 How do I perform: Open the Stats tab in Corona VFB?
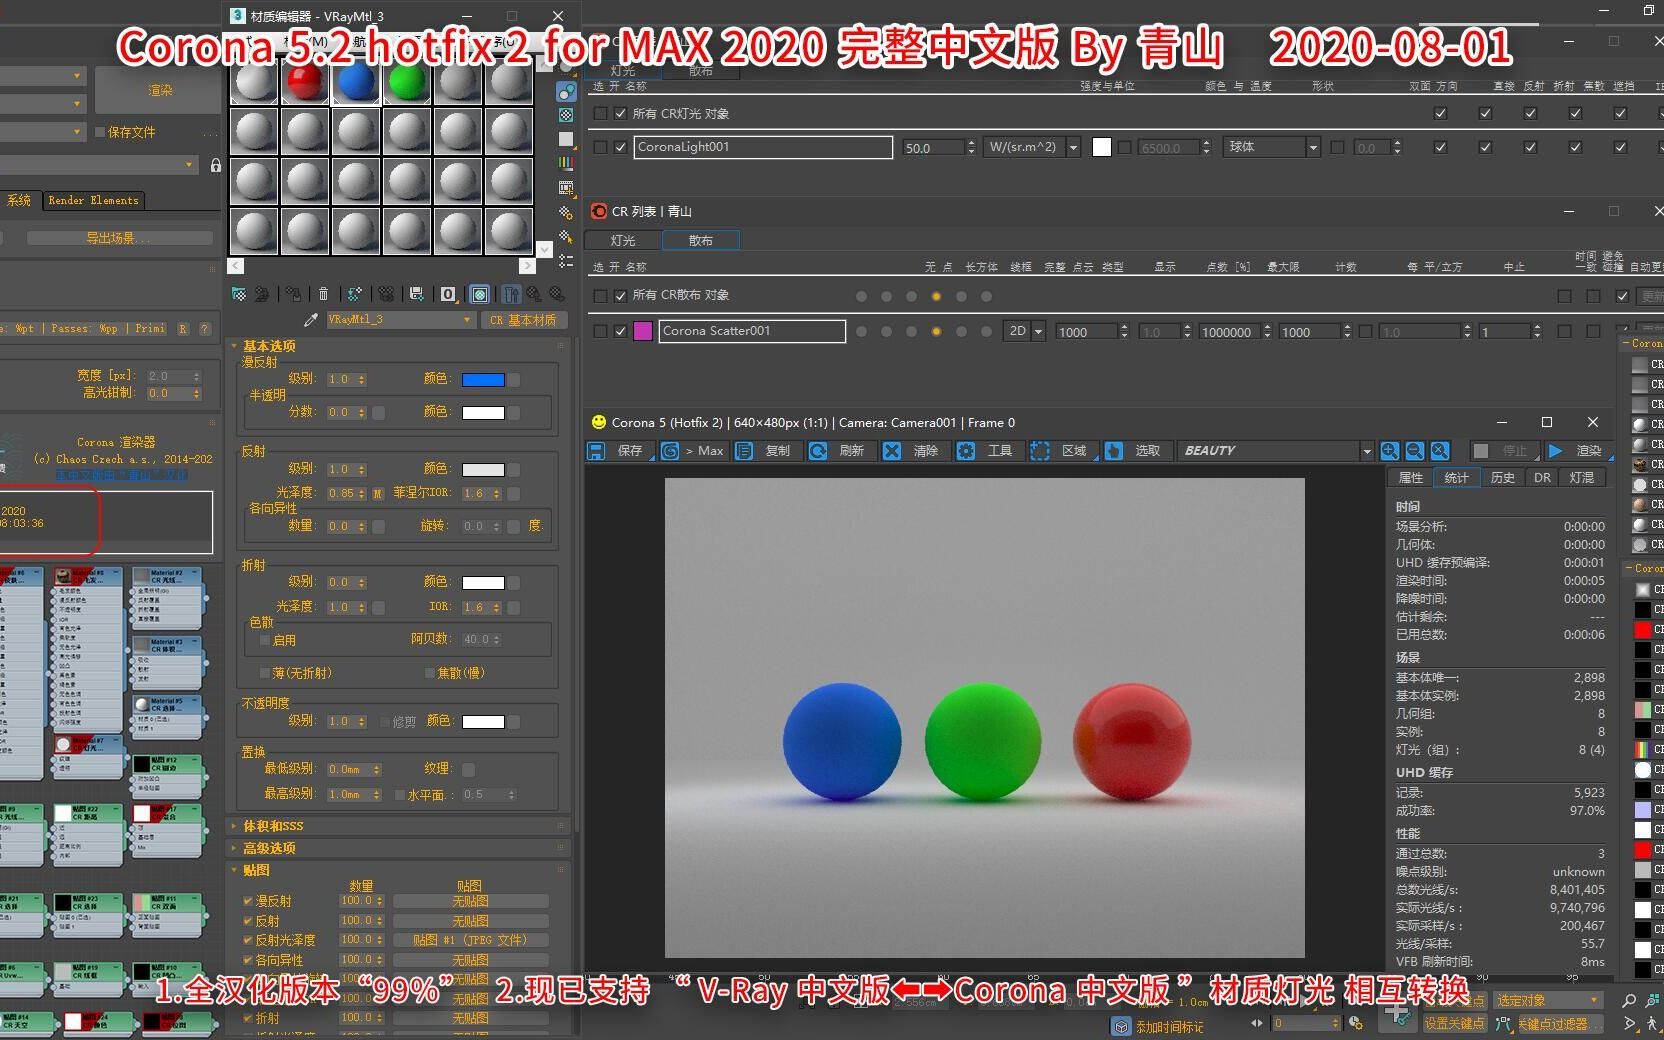click(1456, 478)
